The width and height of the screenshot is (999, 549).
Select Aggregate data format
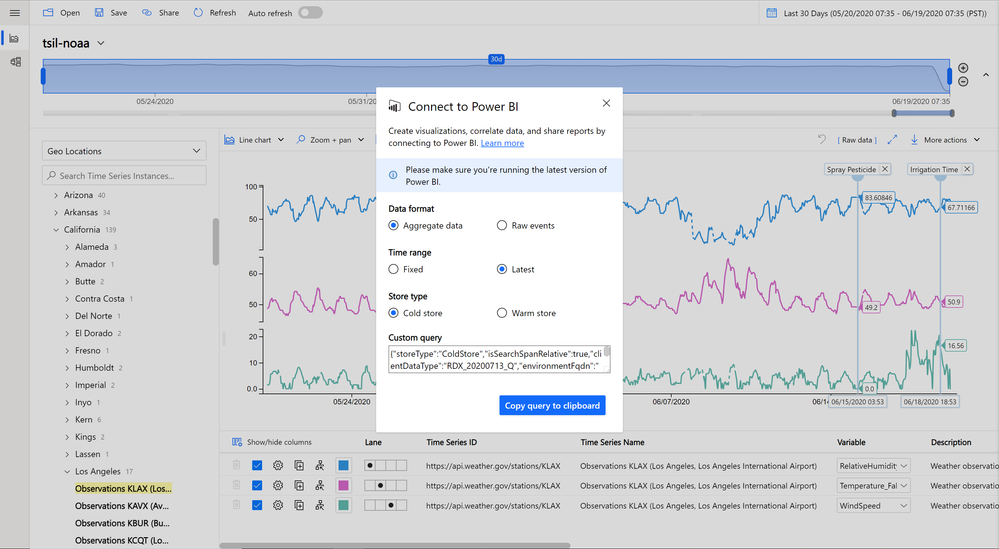(x=425, y=225)
